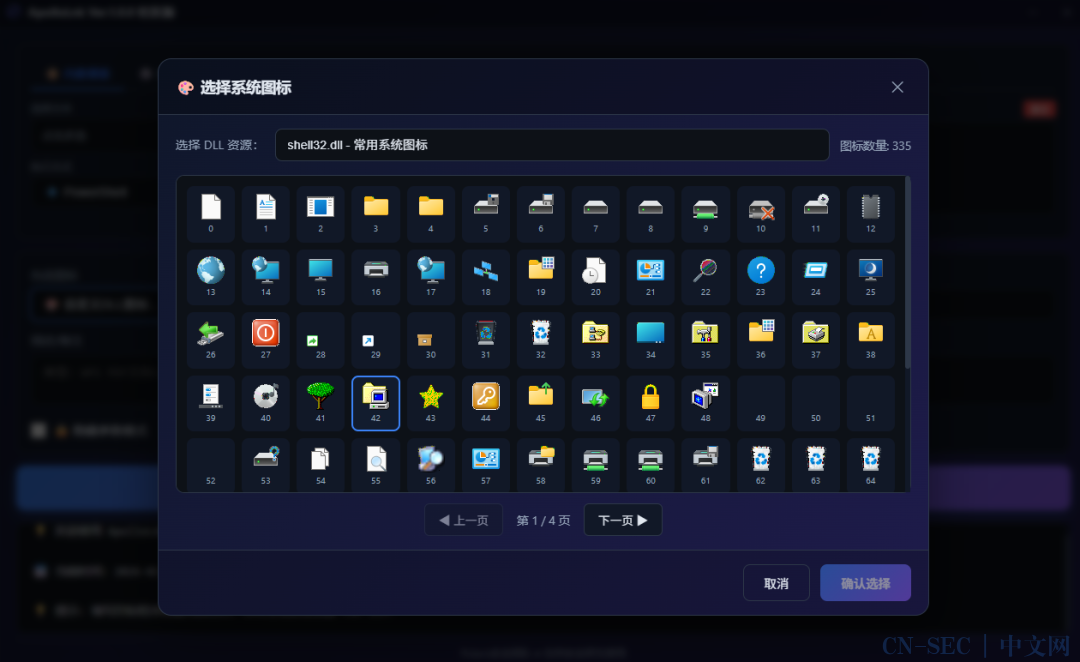Image resolution: width=1080 pixels, height=662 pixels.
Task: Choose the shortcut arrow icon 29
Action: [x=375, y=340]
